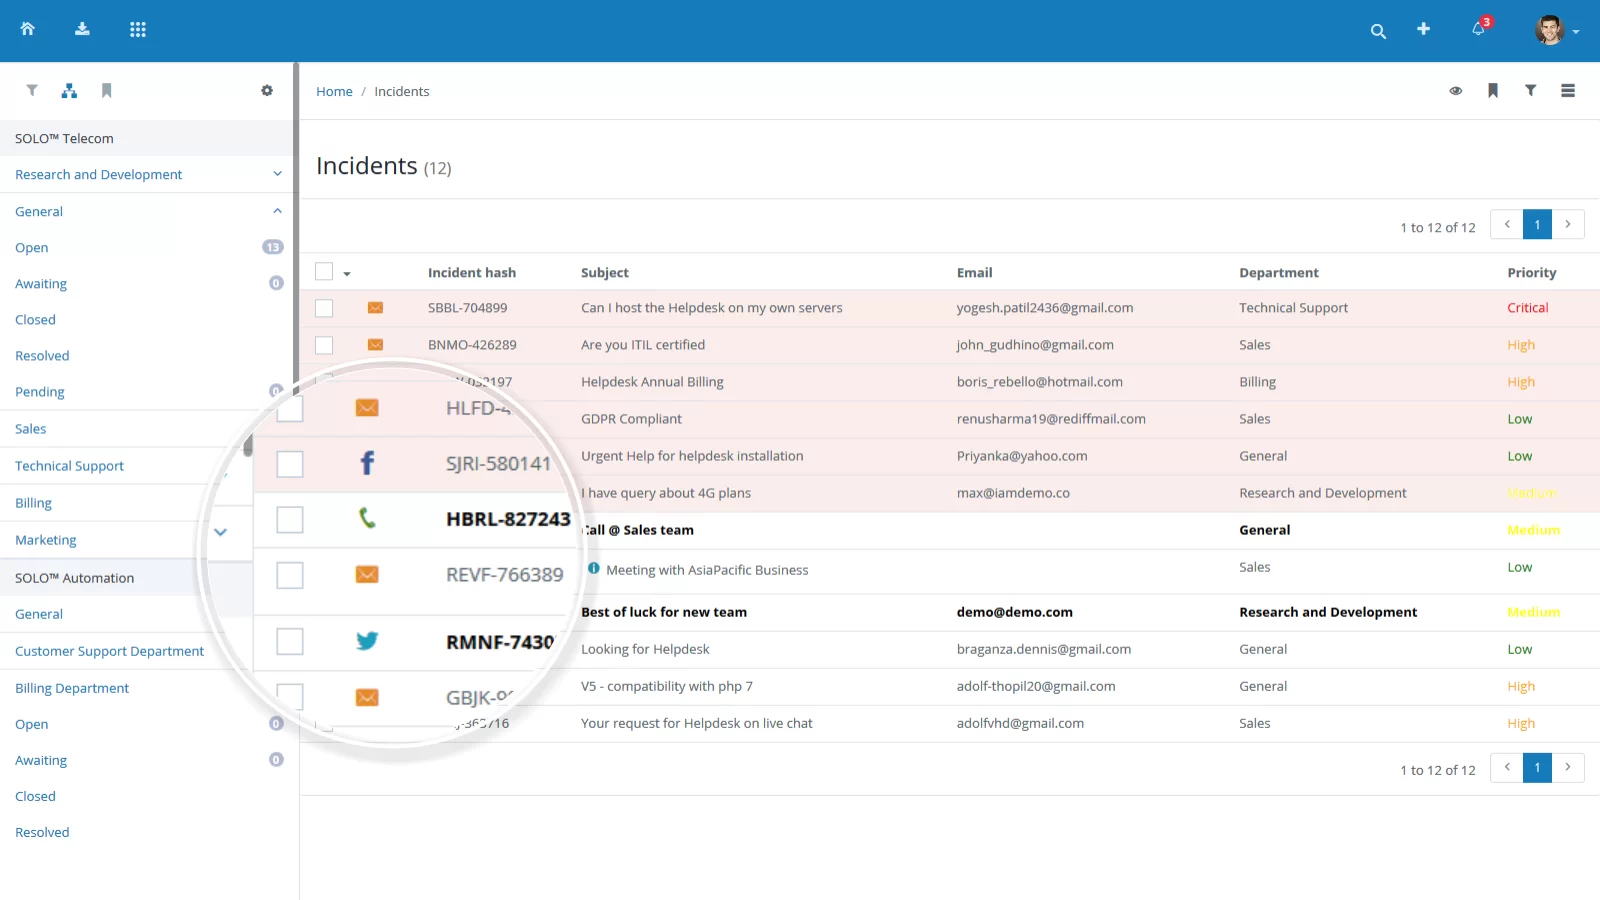Go to next page using top pagination arrow

pyautogui.click(x=1568, y=224)
